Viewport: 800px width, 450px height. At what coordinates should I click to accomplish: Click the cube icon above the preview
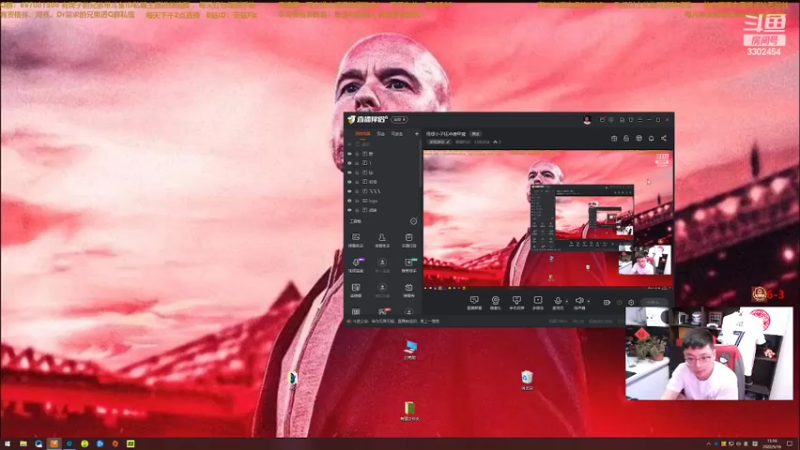point(639,138)
